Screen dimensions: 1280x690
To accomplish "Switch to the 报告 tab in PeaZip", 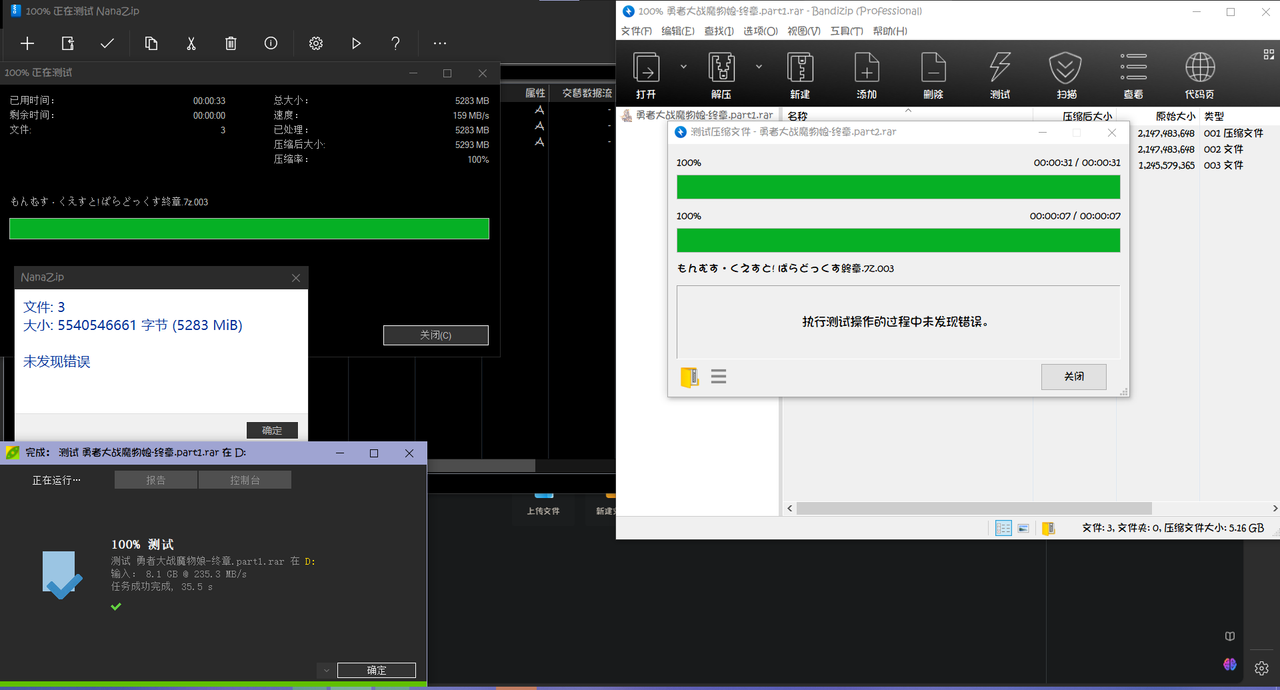I will coord(156,480).
